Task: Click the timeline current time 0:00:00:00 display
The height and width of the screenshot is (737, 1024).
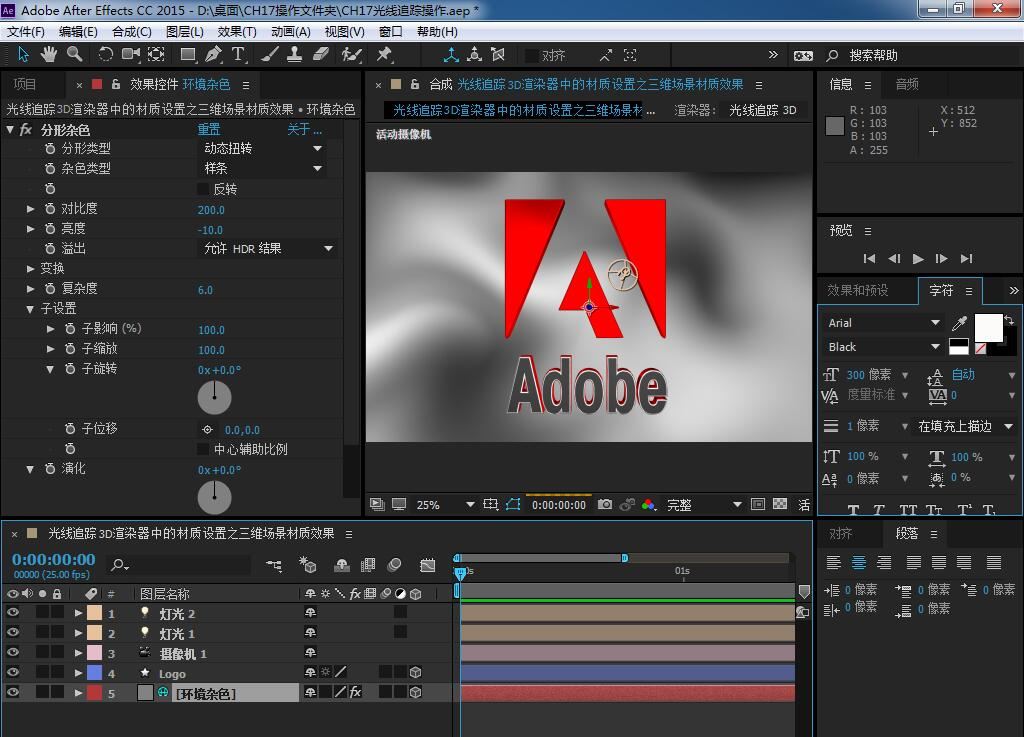Action: [54, 559]
